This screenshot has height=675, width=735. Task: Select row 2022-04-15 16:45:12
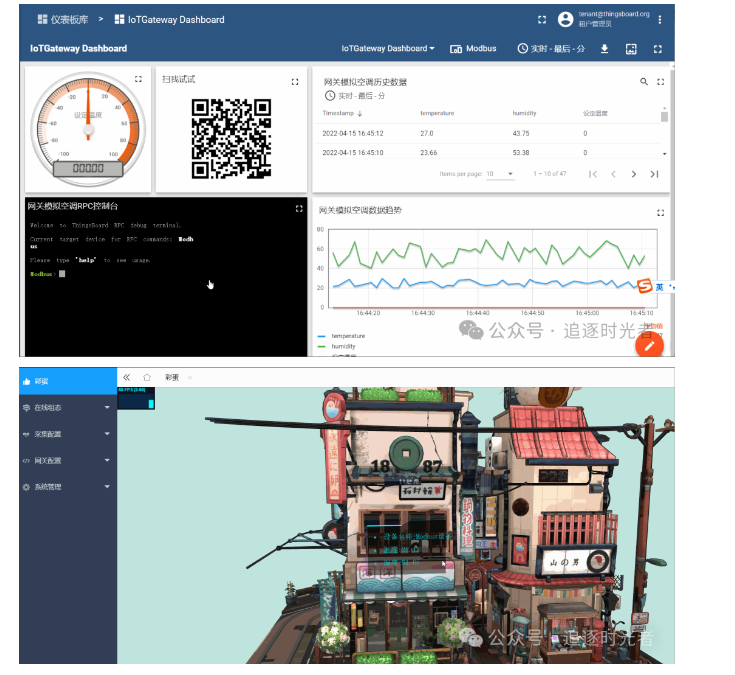tap(489, 133)
